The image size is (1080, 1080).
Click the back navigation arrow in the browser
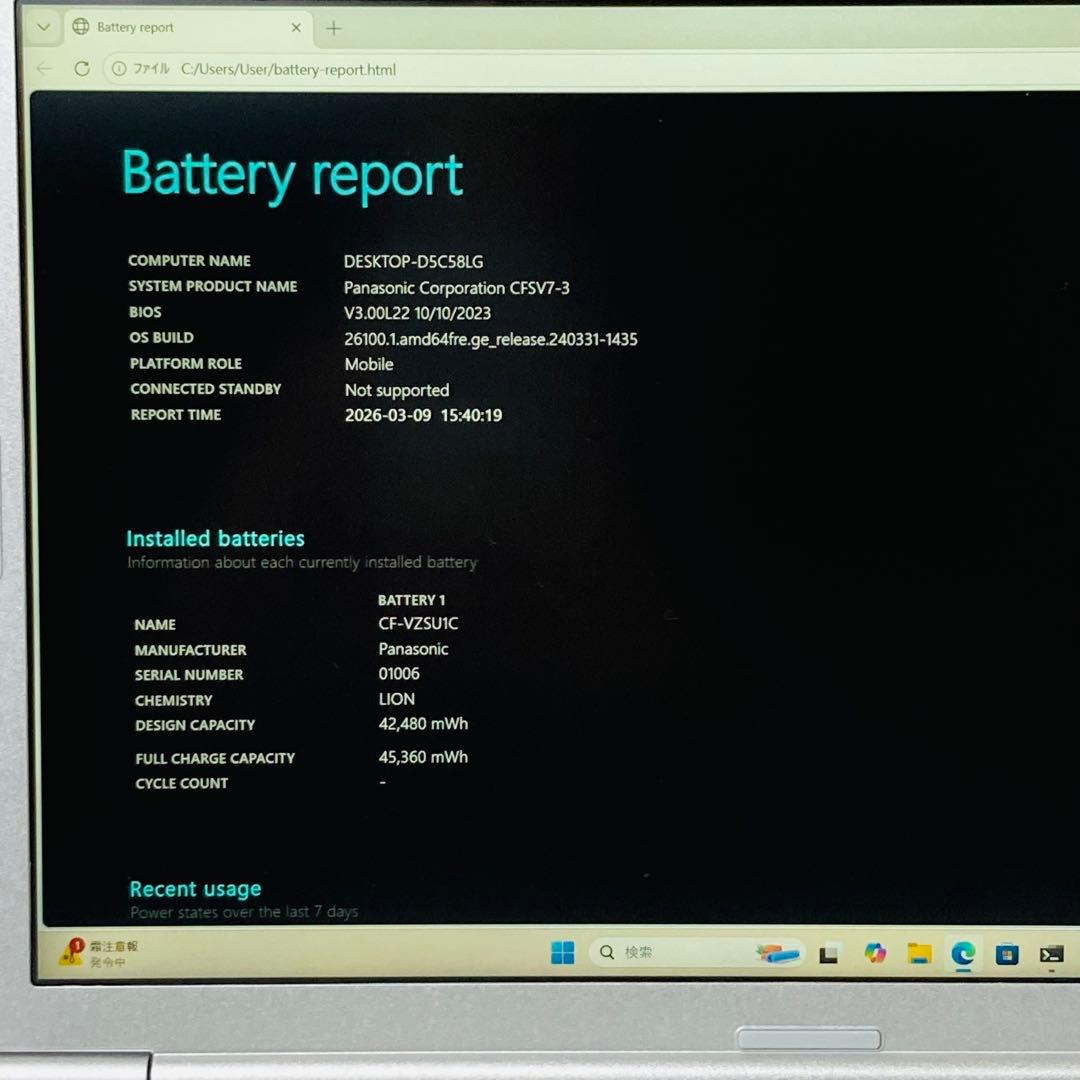click(x=43, y=68)
